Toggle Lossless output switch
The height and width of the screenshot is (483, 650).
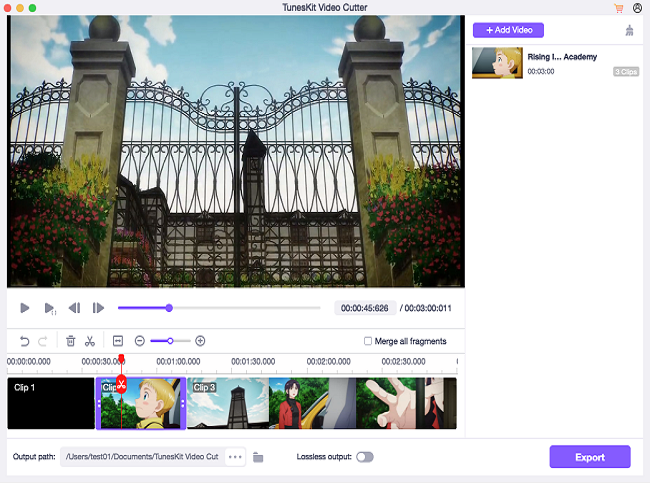point(365,457)
